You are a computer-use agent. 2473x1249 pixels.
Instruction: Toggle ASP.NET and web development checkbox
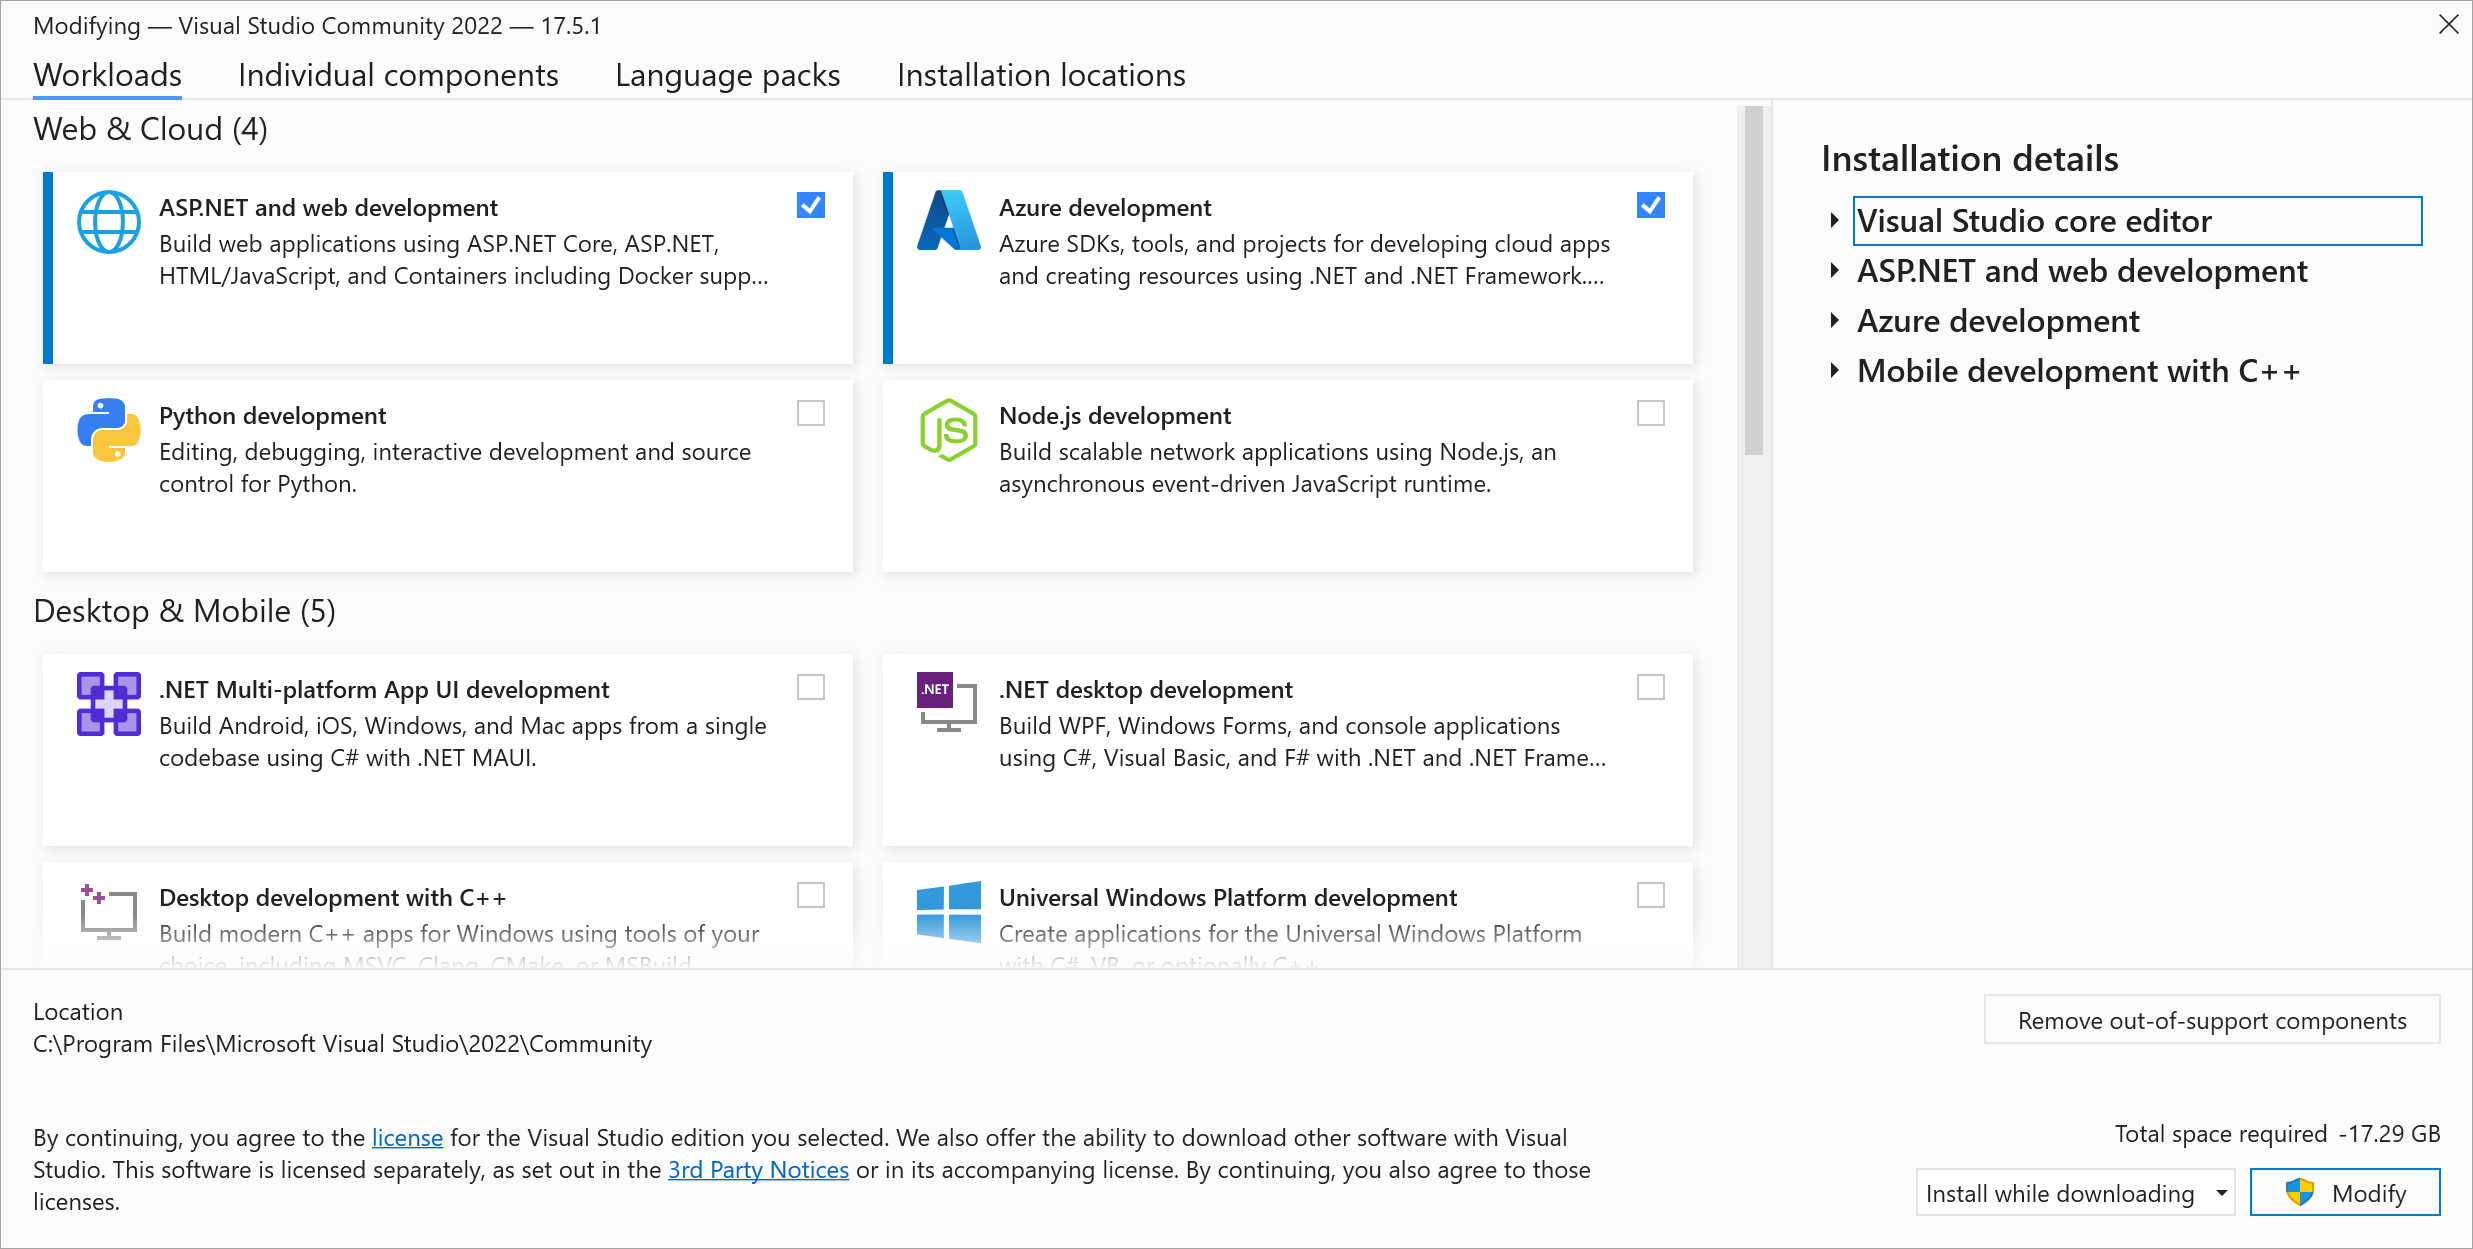(x=811, y=206)
